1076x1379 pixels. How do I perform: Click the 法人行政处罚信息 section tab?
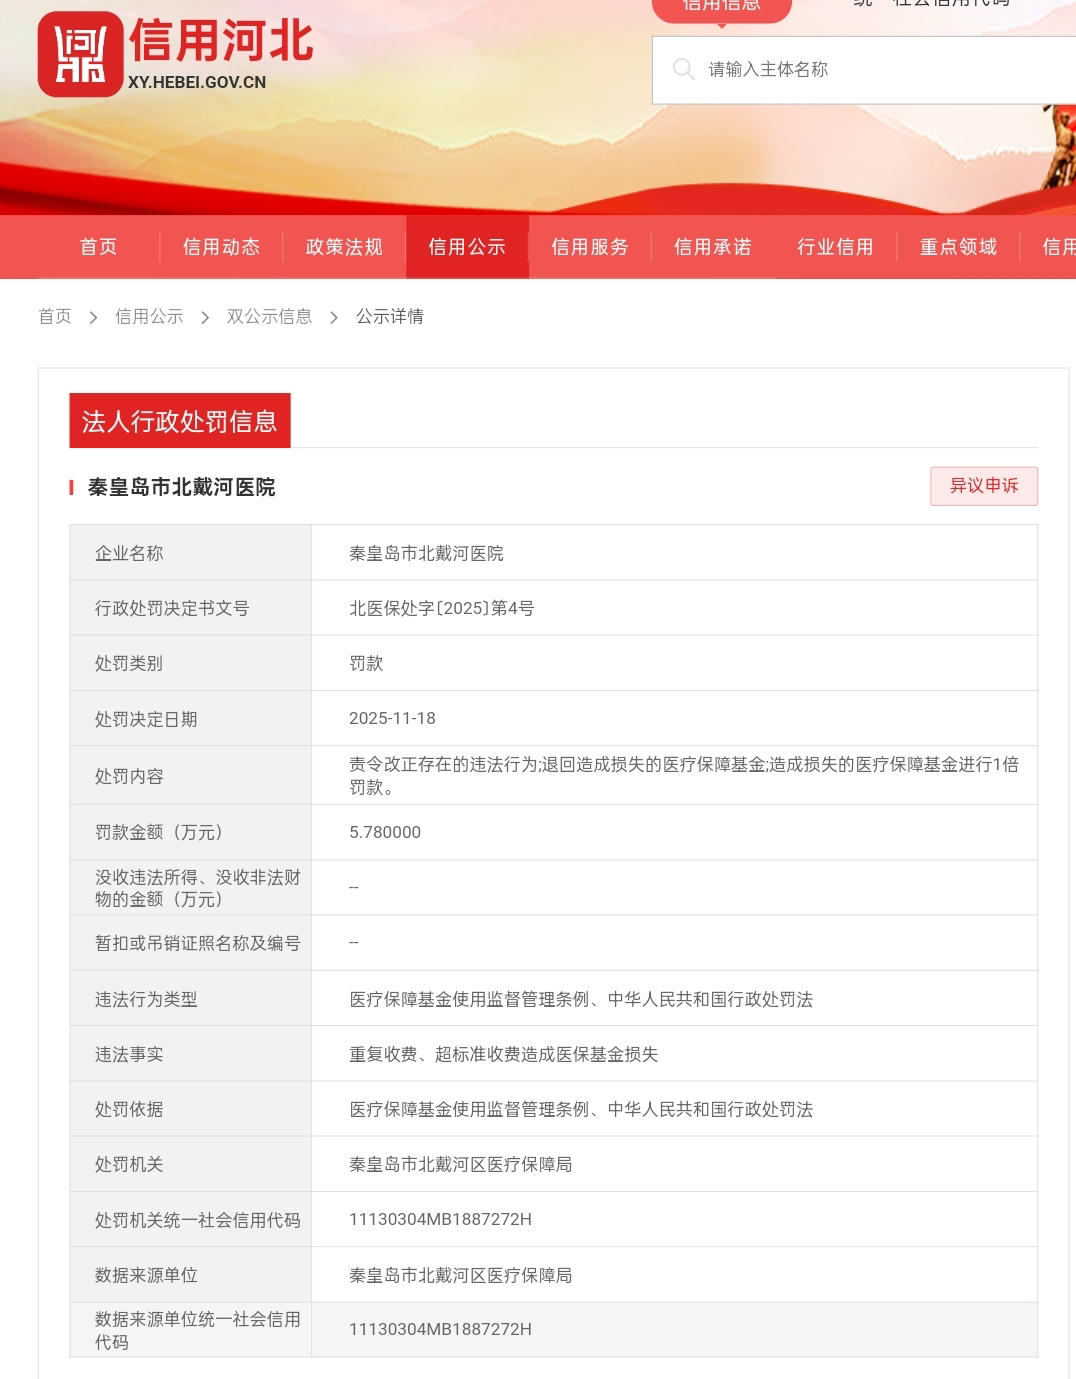click(180, 421)
